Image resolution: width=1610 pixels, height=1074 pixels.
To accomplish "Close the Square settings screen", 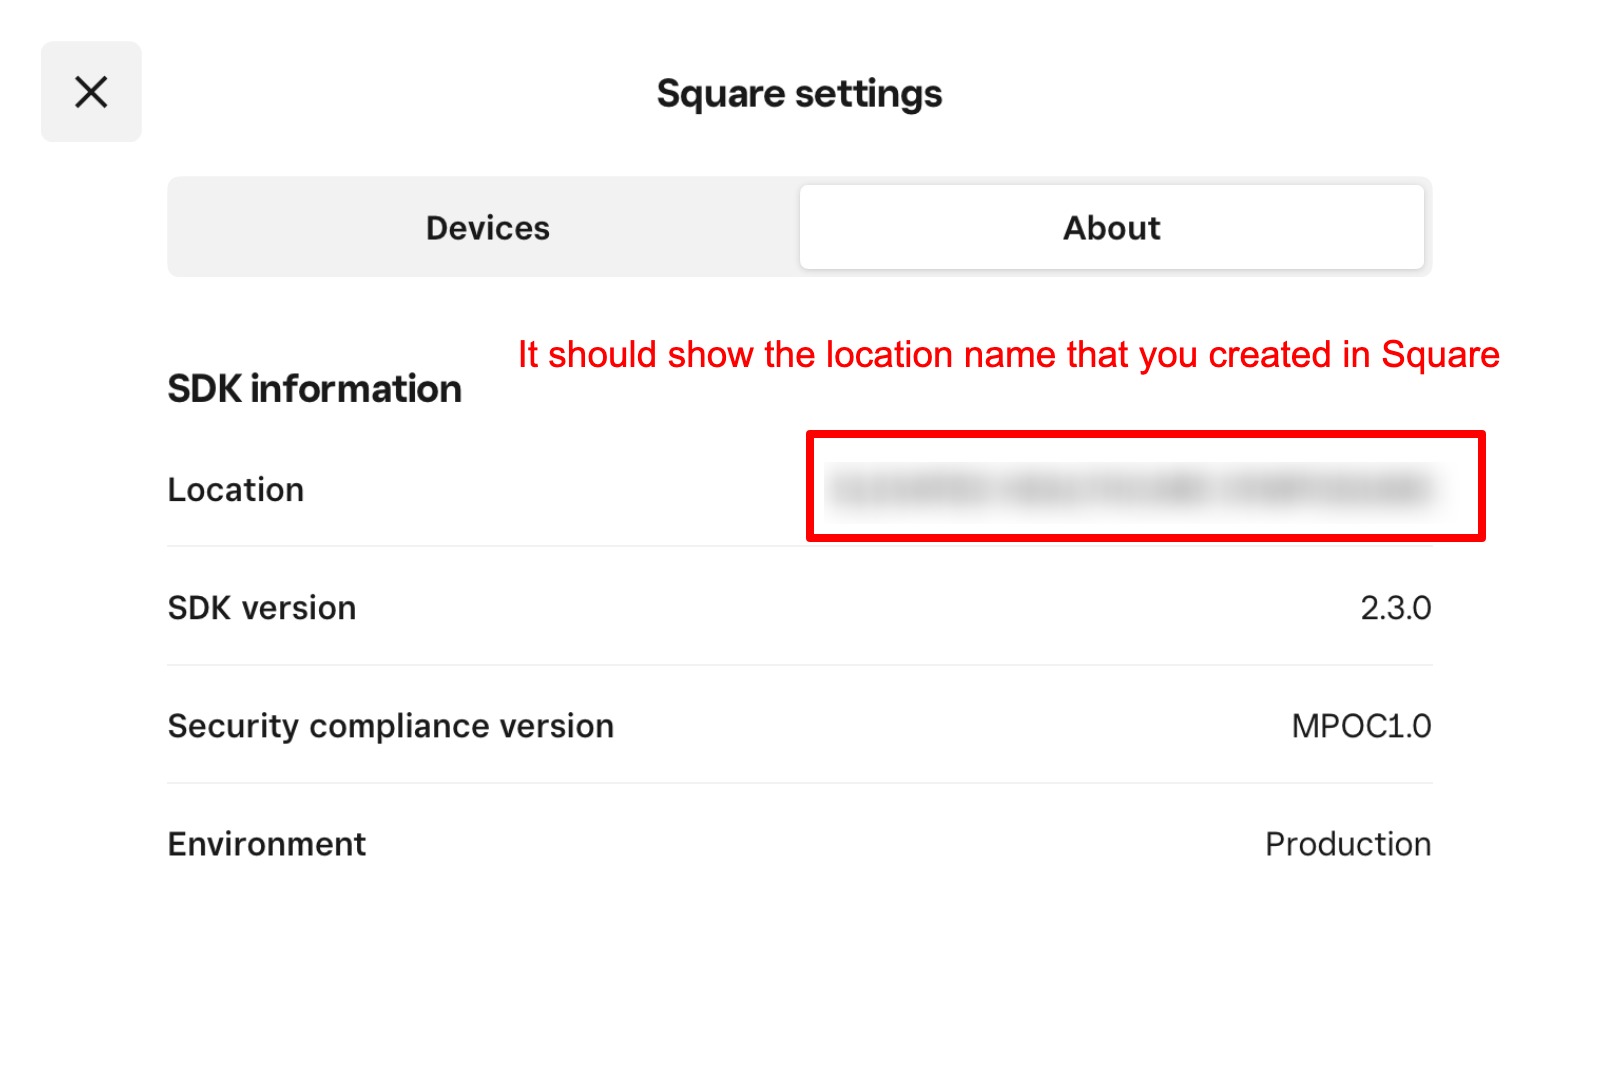I will [91, 92].
